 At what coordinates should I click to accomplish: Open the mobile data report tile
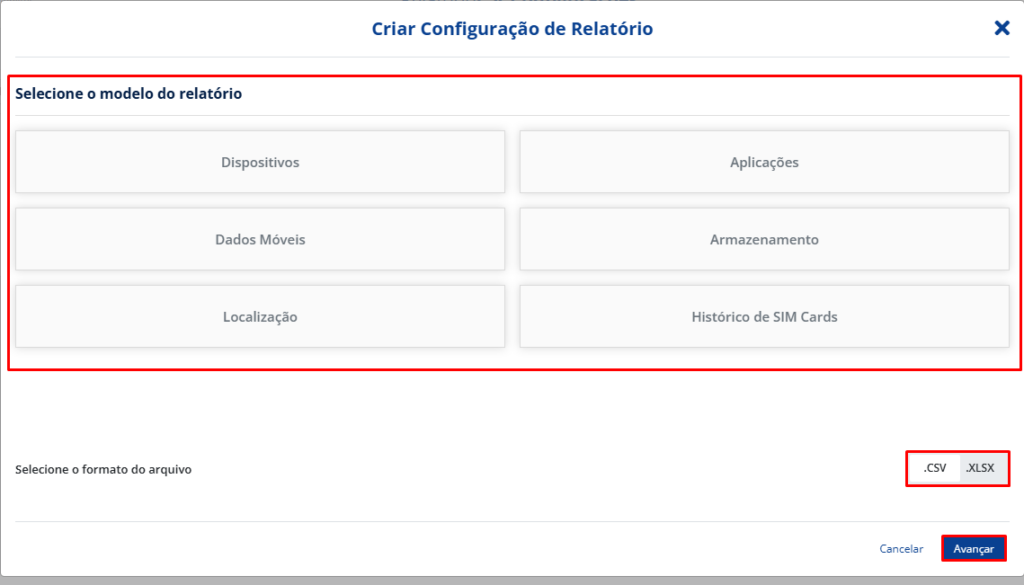pos(260,240)
